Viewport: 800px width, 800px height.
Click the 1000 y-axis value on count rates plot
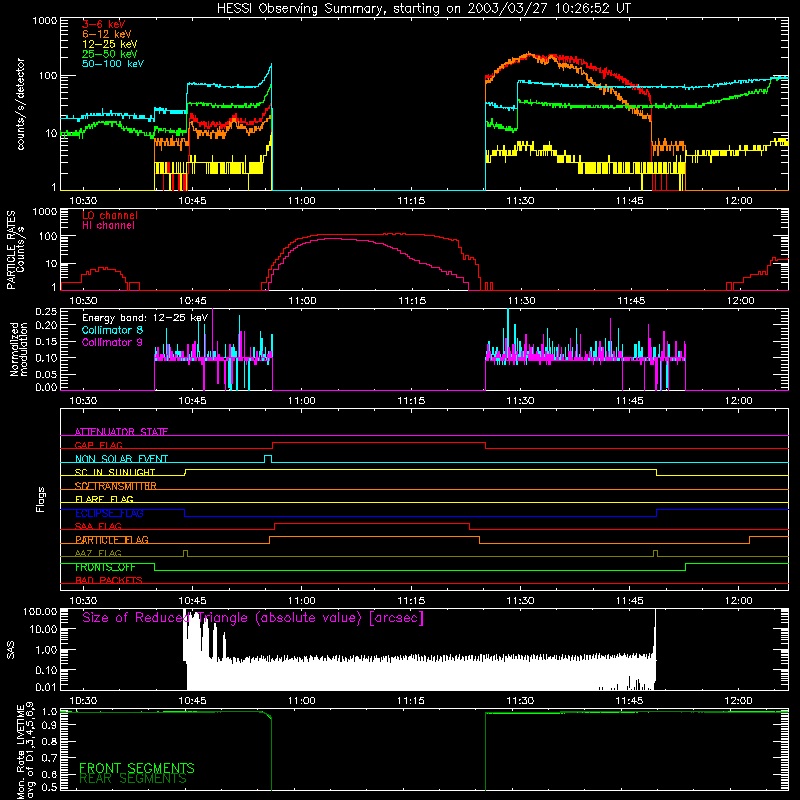[44, 21]
